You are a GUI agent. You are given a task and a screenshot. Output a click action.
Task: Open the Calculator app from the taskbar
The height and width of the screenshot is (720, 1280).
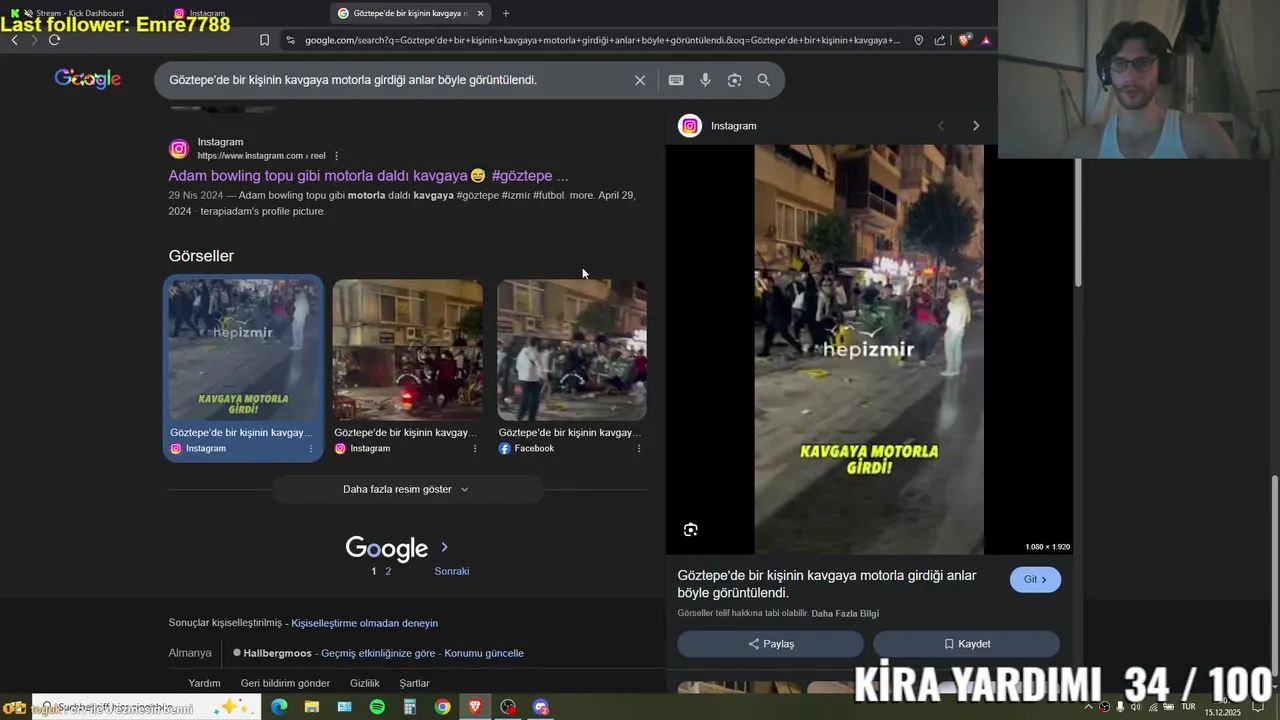point(410,707)
